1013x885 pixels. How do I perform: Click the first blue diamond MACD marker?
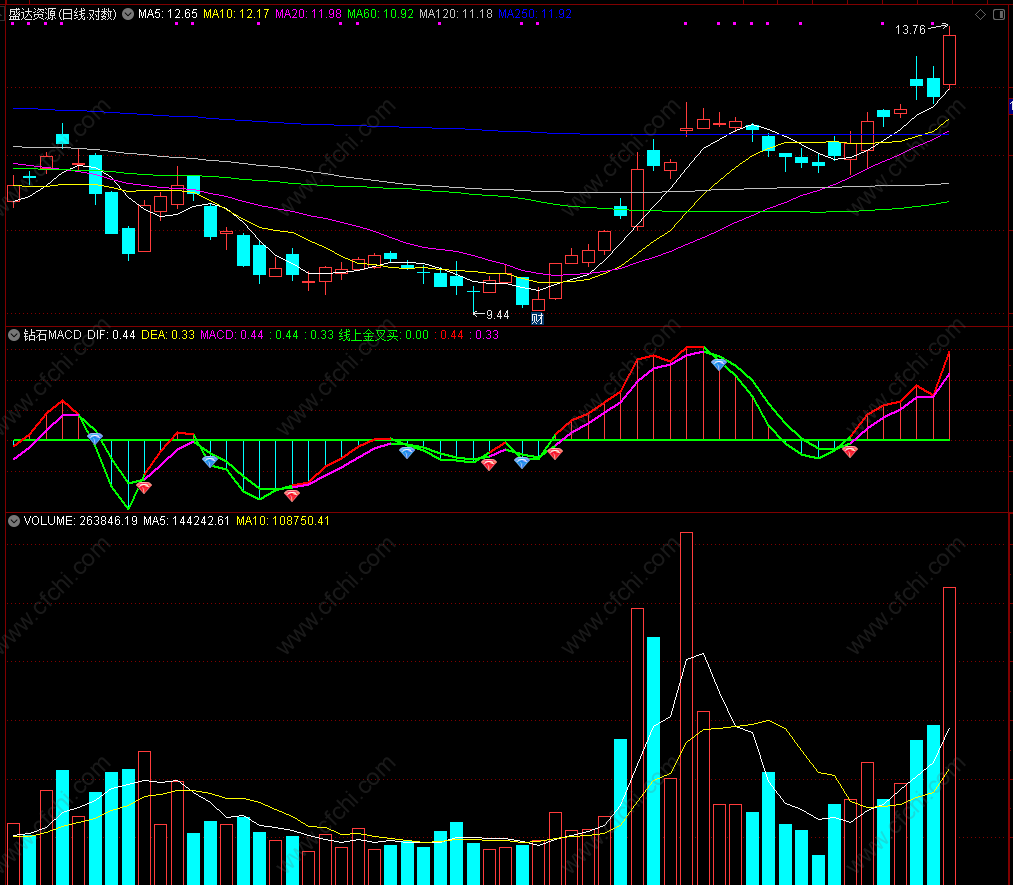95,439
